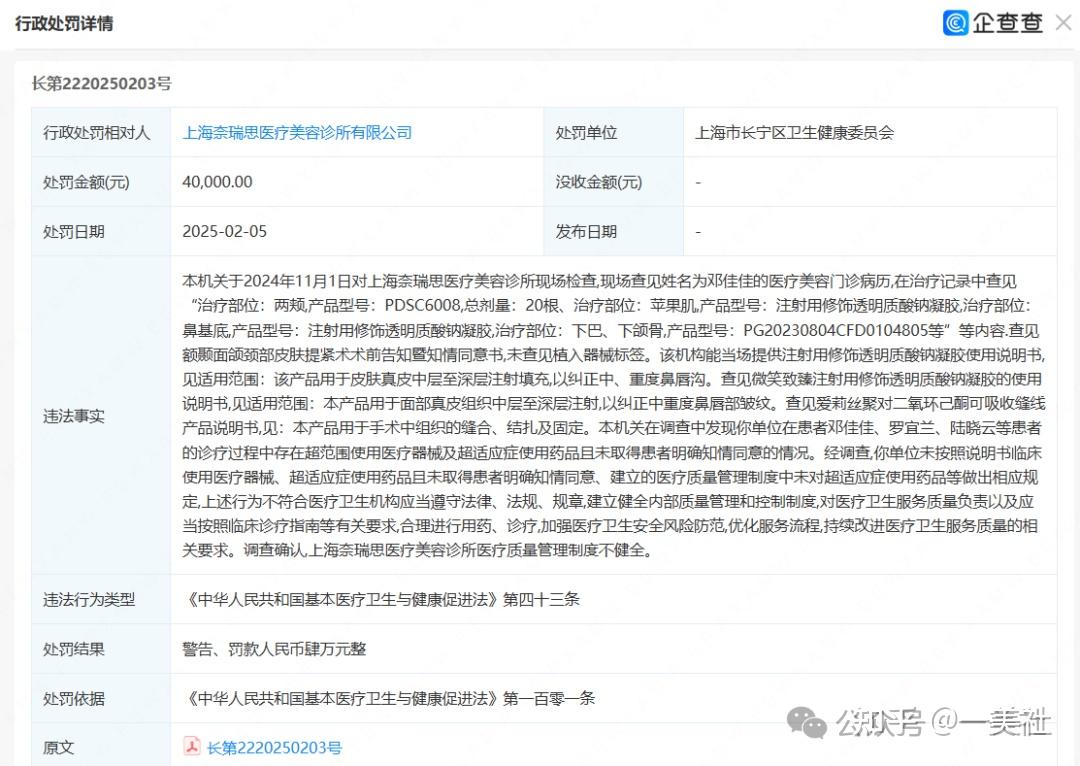Open the PDF icon next to 原文
Image resolution: width=1080 pixels, height=766 pixels.
(194, 746)
